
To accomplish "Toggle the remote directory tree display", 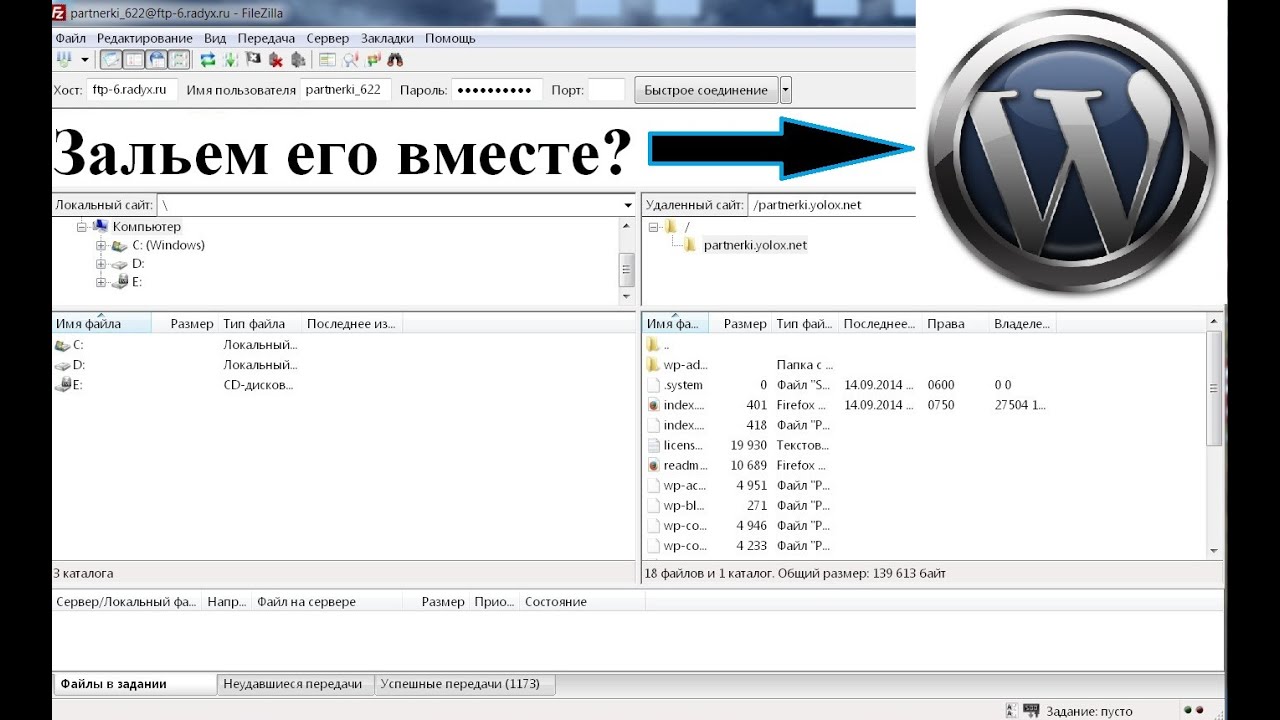I will coord(157,60).
